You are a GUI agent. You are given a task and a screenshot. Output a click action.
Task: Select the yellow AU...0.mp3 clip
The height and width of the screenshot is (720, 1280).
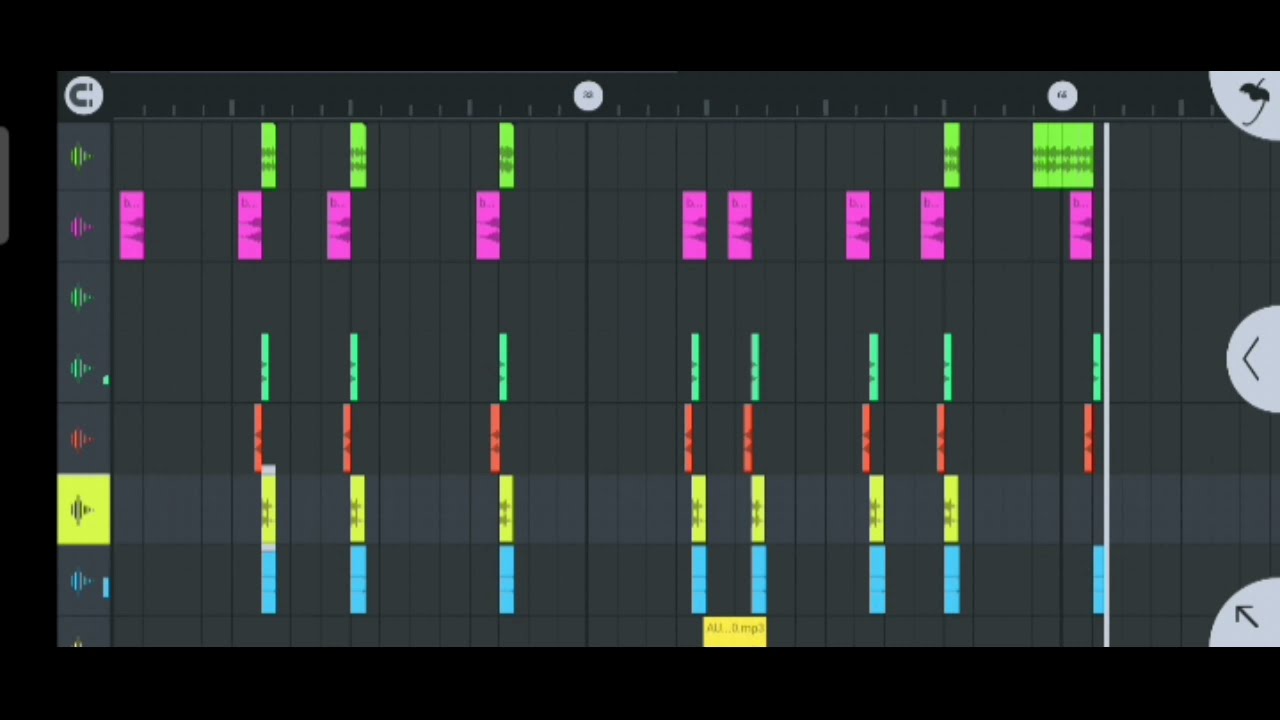(735, 632)
